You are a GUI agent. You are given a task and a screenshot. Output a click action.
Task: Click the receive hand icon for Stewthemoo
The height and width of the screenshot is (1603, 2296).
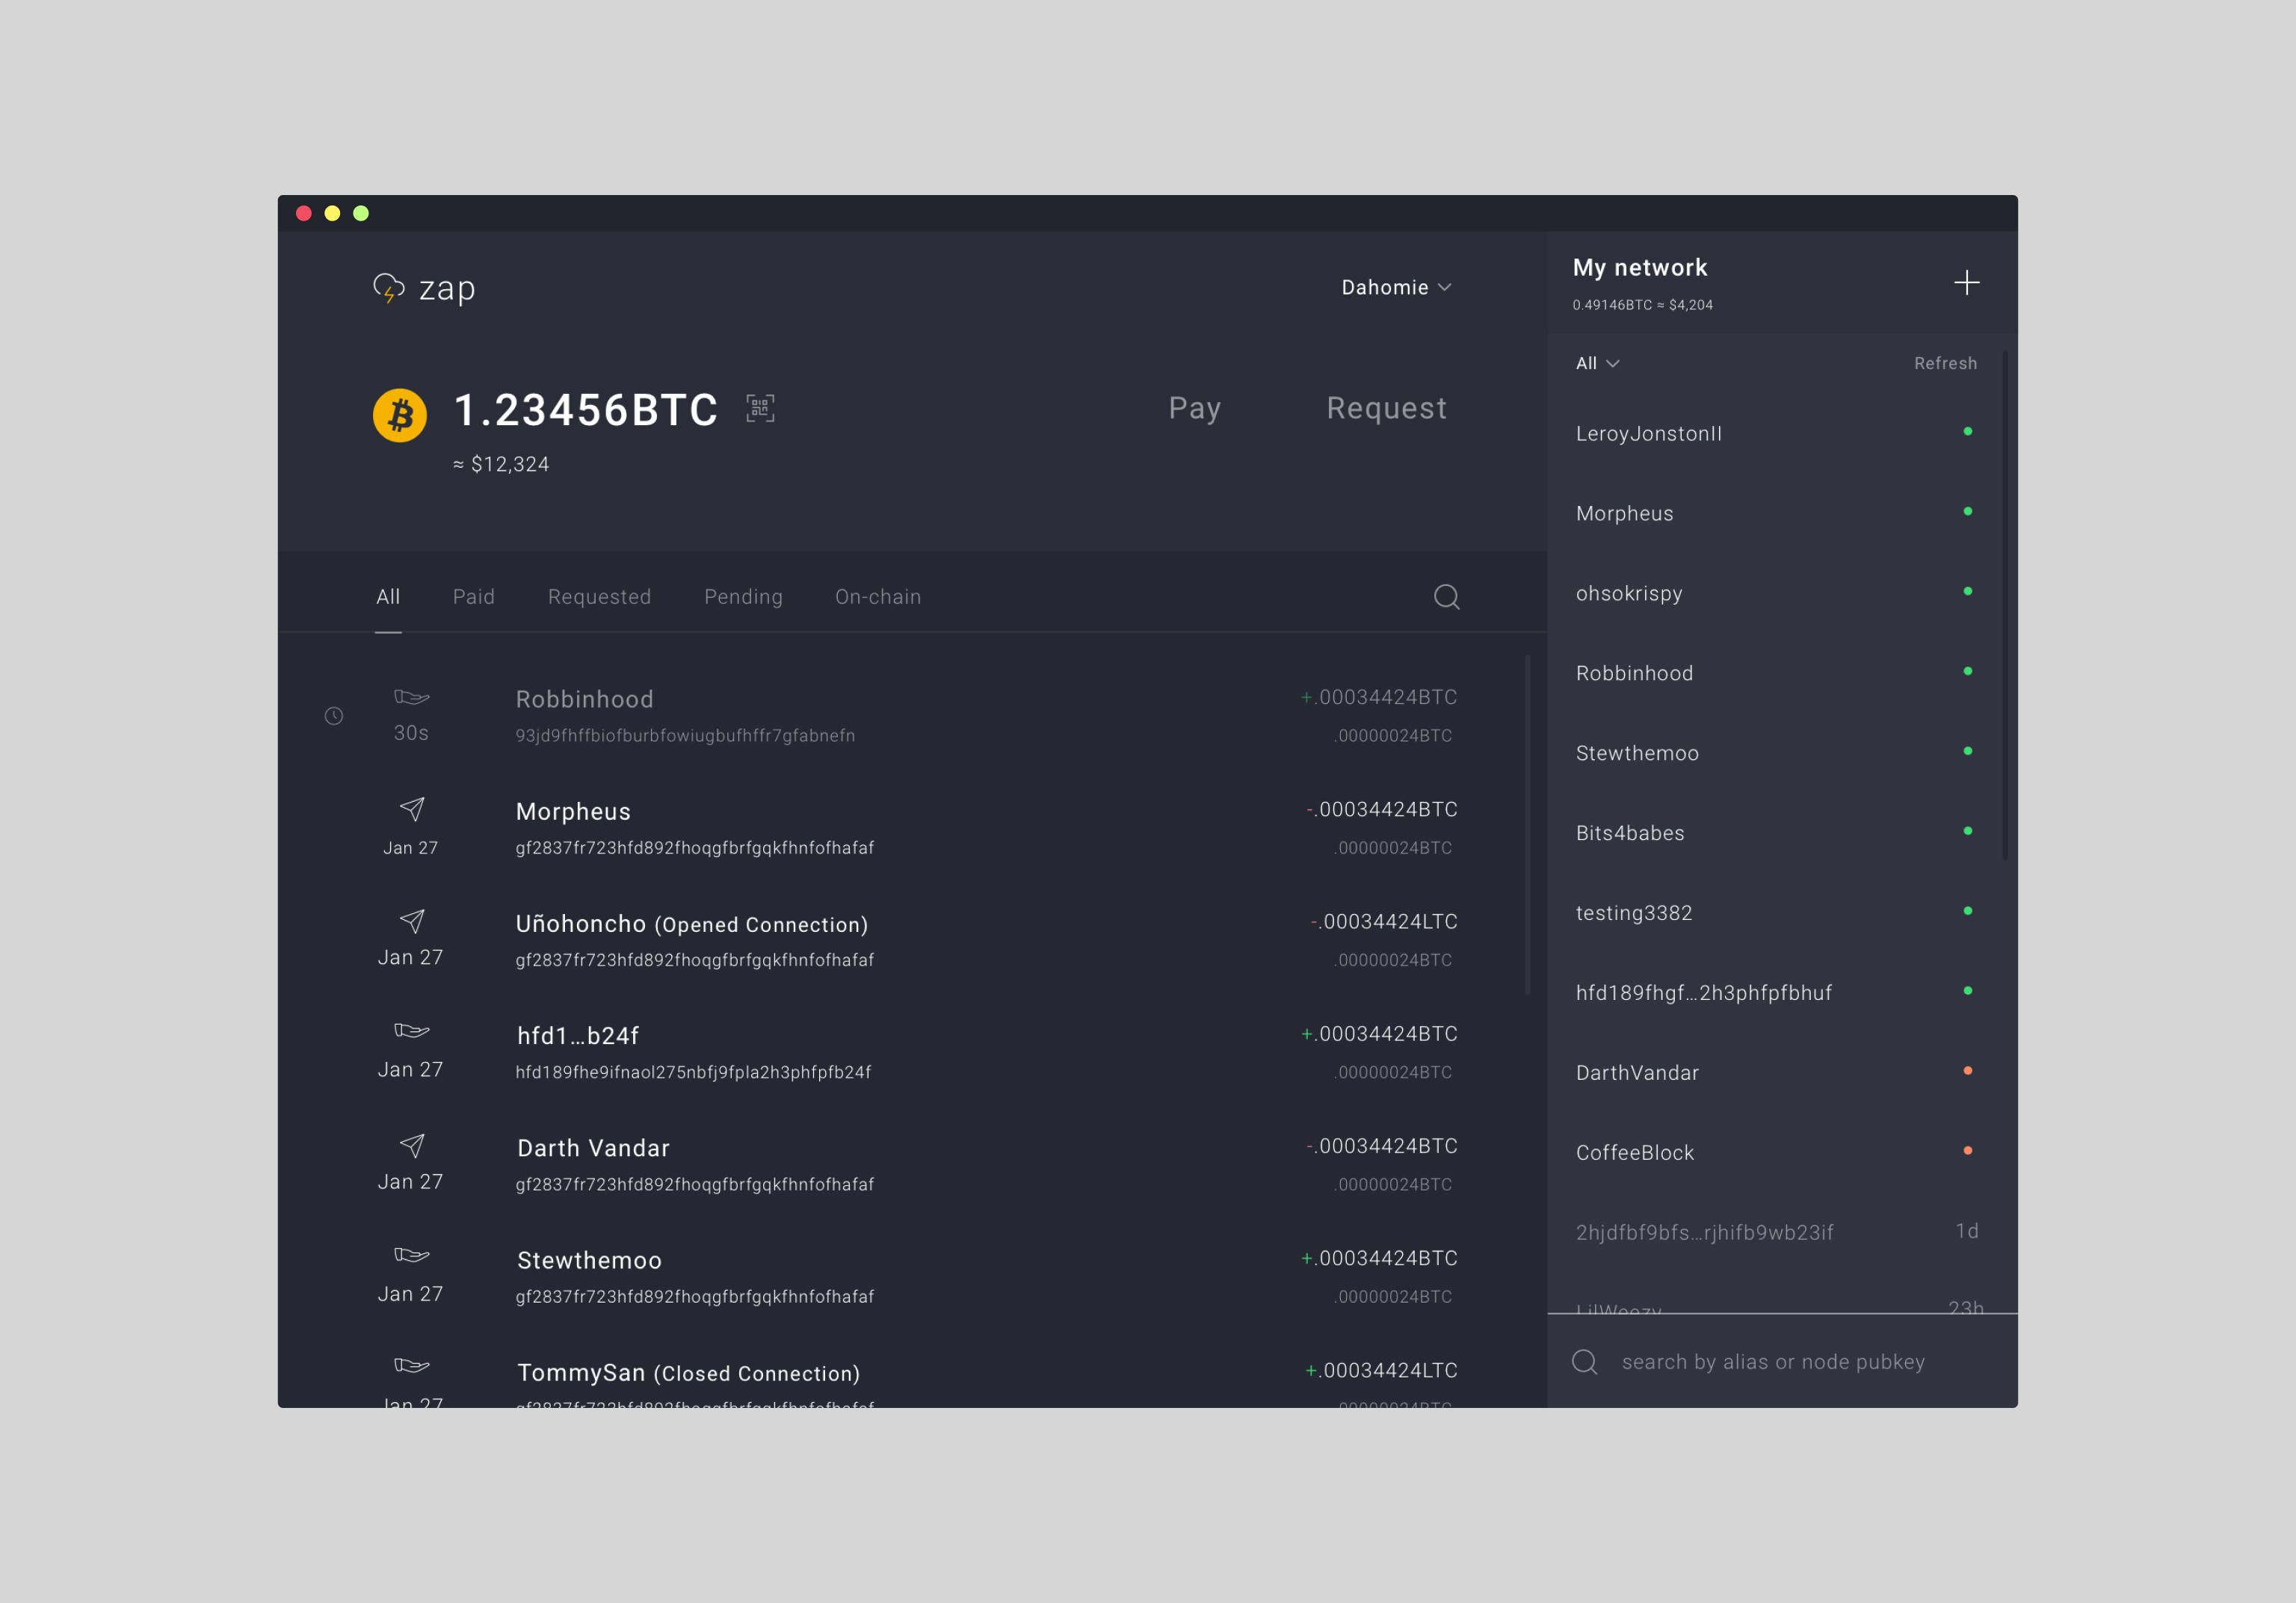[411, 1255]
